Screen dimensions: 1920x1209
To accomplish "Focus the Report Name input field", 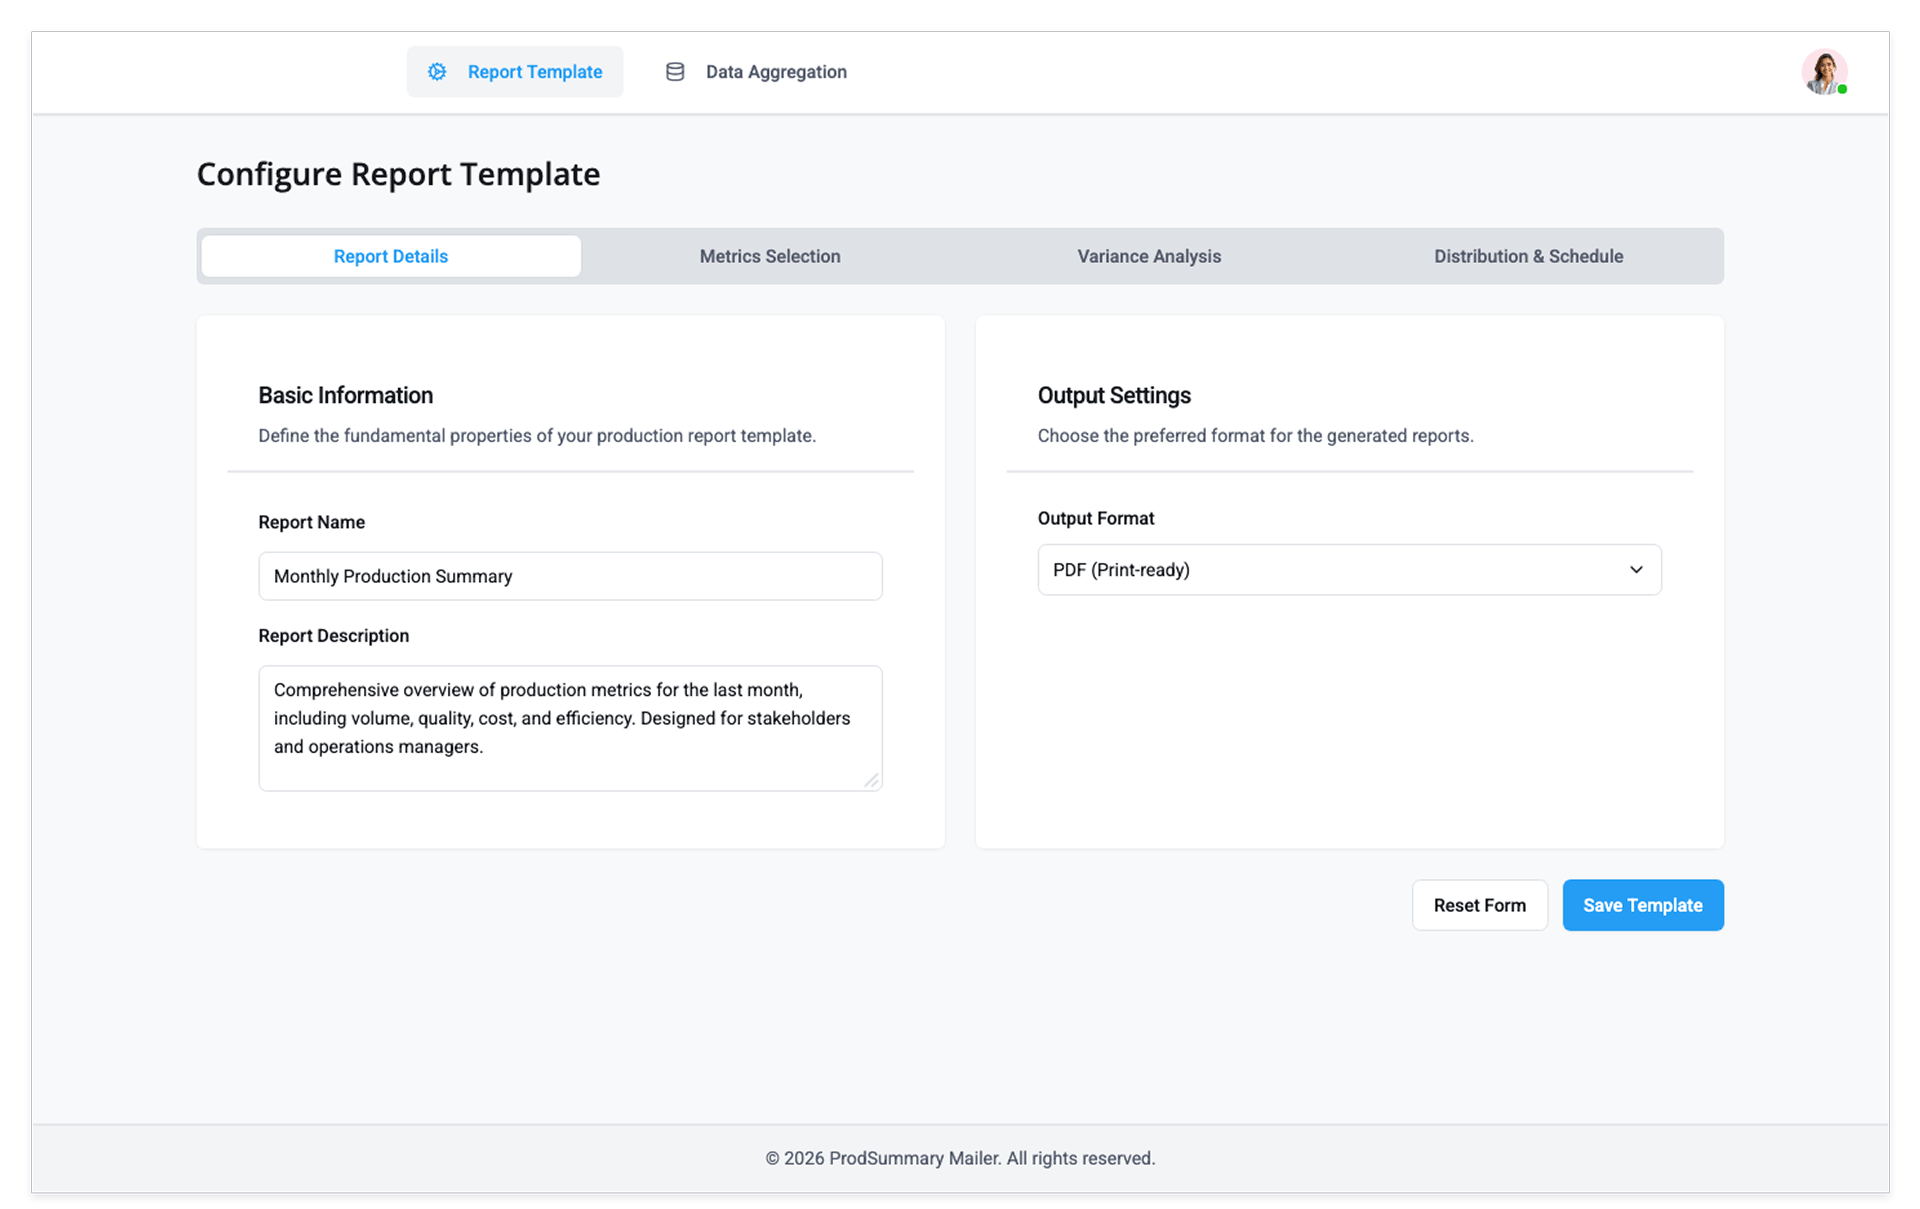I will tap(570, 576).
